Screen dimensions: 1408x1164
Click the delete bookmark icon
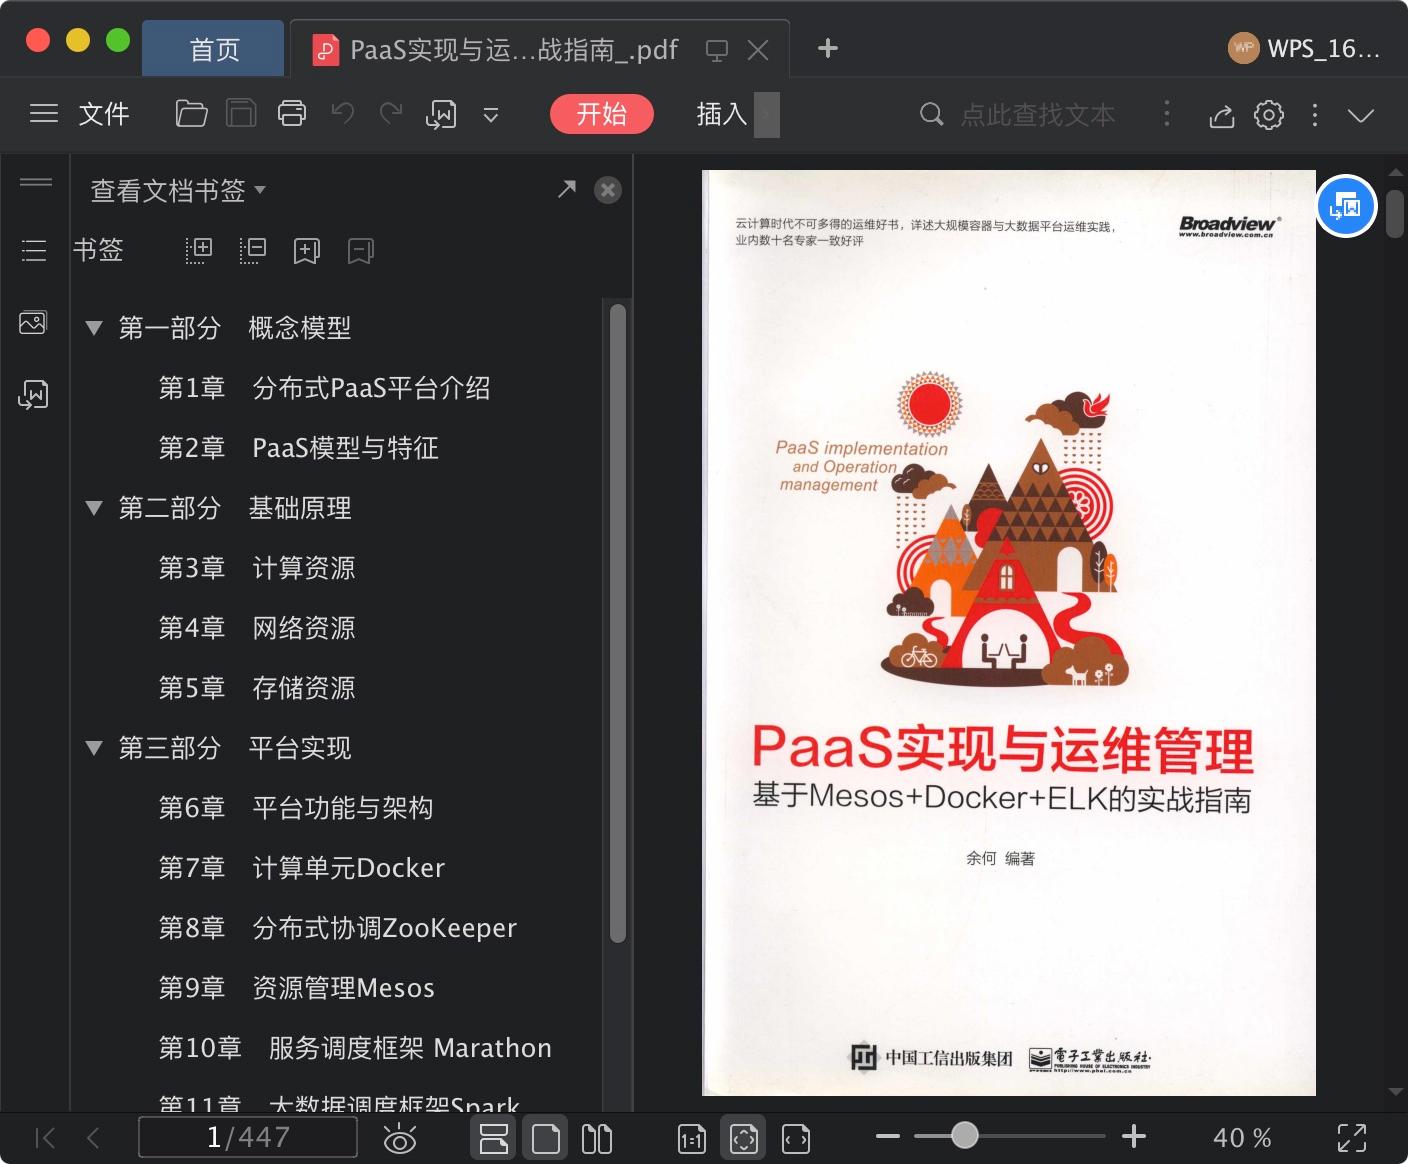click(x=361, y=251)
